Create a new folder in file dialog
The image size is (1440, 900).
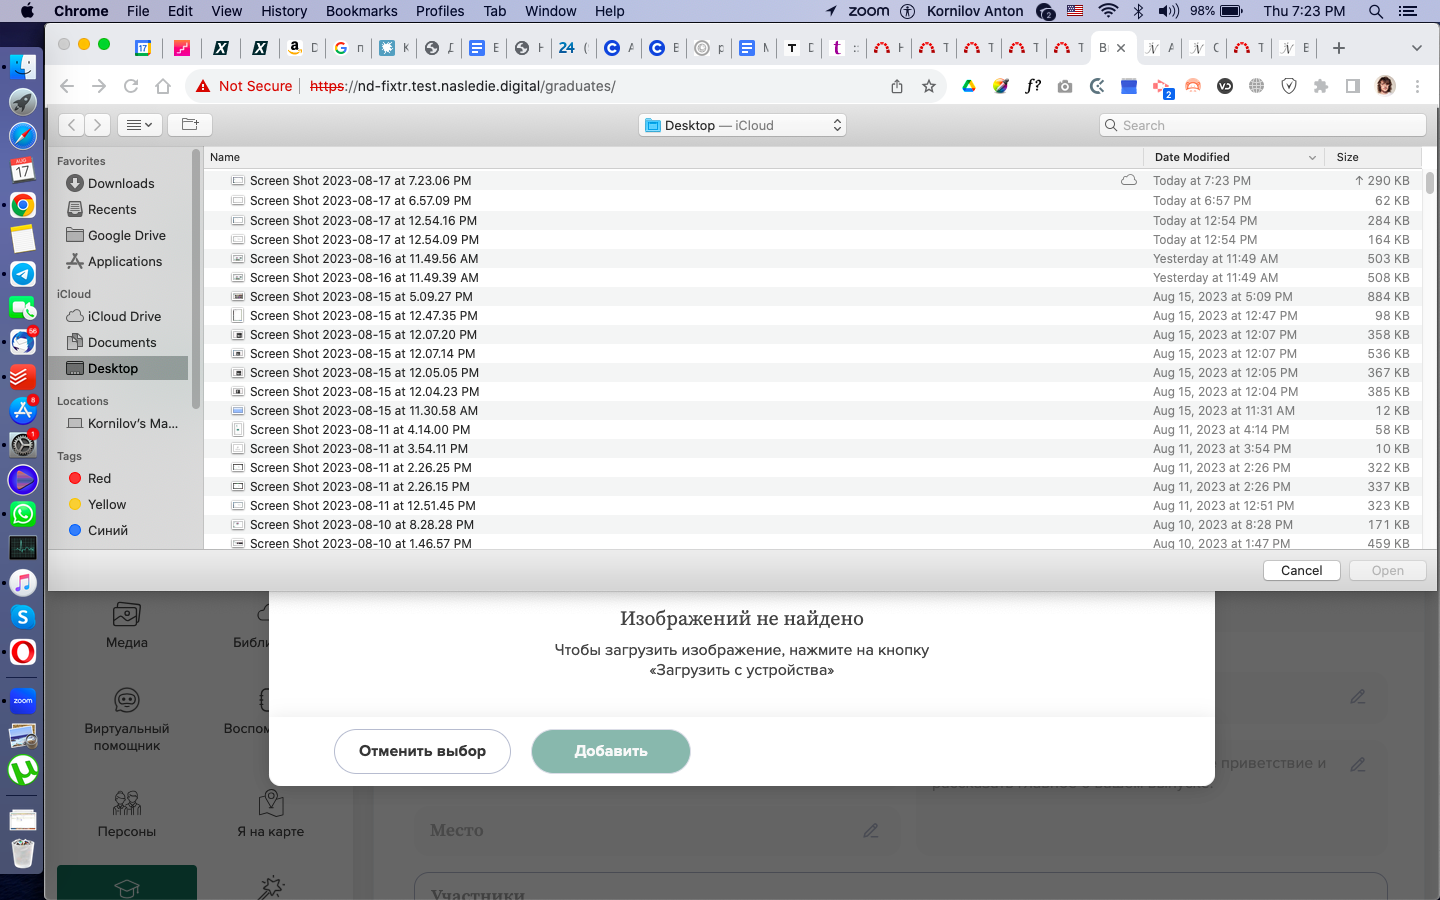pos(190,125)
